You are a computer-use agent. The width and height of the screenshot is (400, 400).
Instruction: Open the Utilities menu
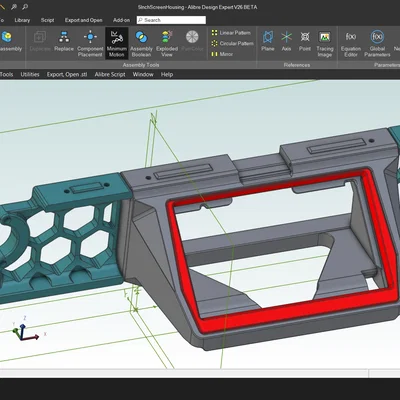coord(30,74)
